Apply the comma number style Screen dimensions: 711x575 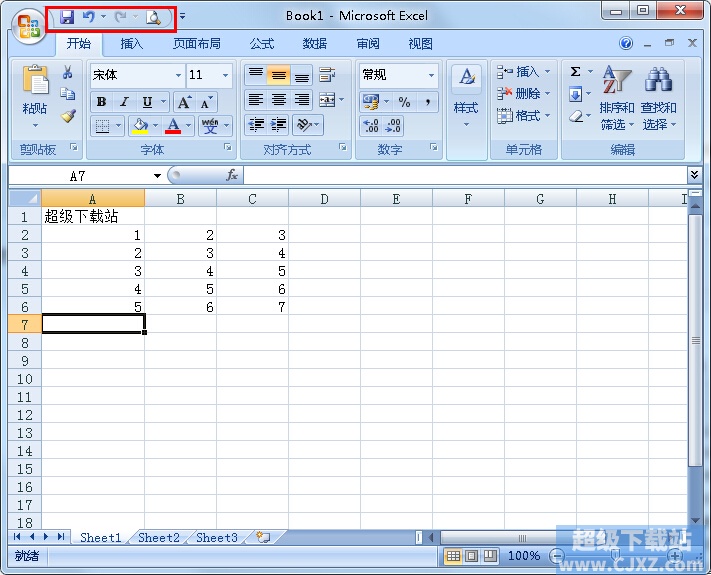pyautogui.click(x=428, y=102)
